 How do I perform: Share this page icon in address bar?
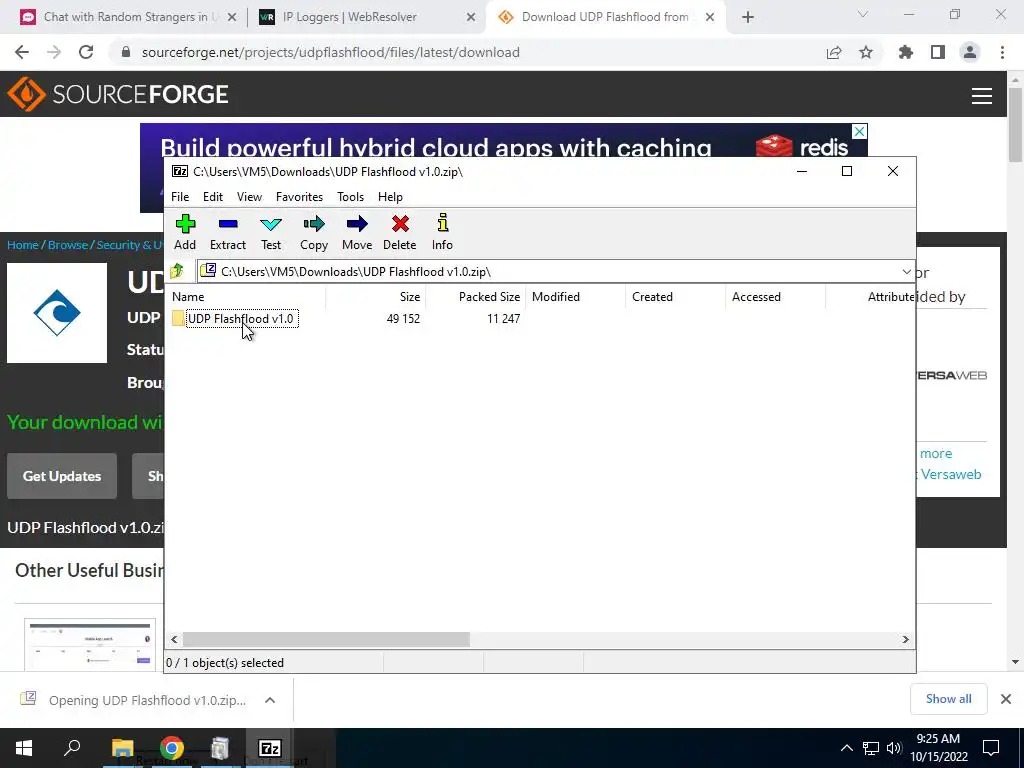(x=834, y=52)
